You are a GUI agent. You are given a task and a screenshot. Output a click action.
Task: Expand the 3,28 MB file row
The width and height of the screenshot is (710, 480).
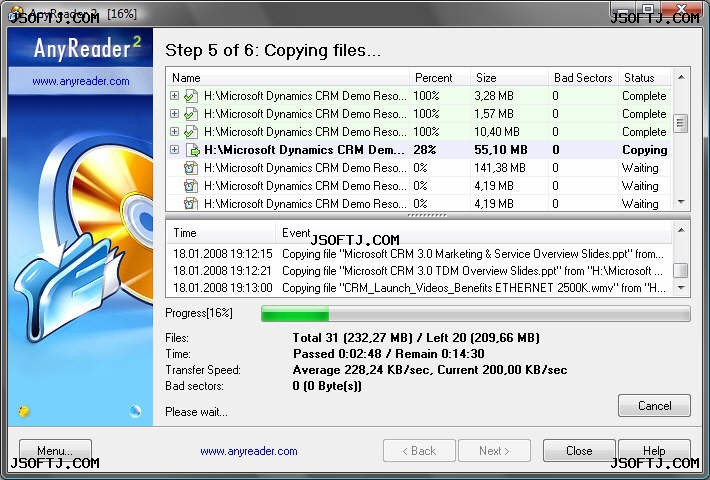[174, 96]
